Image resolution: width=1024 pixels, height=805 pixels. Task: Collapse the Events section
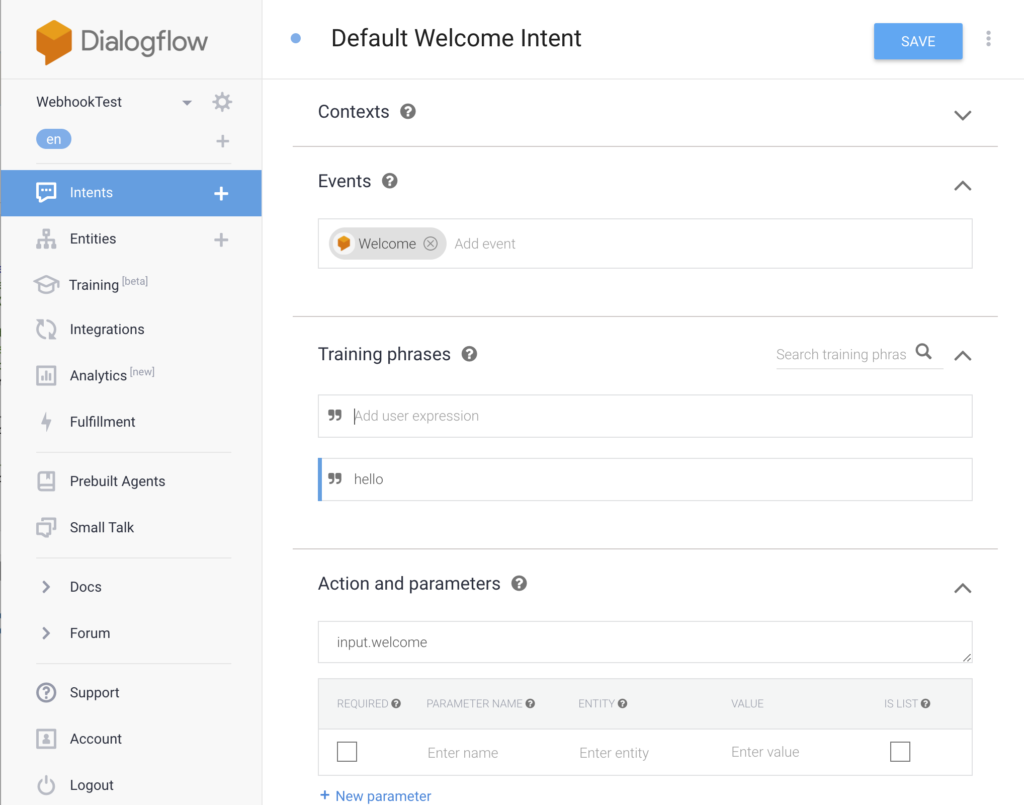click(x=962, y=185)
